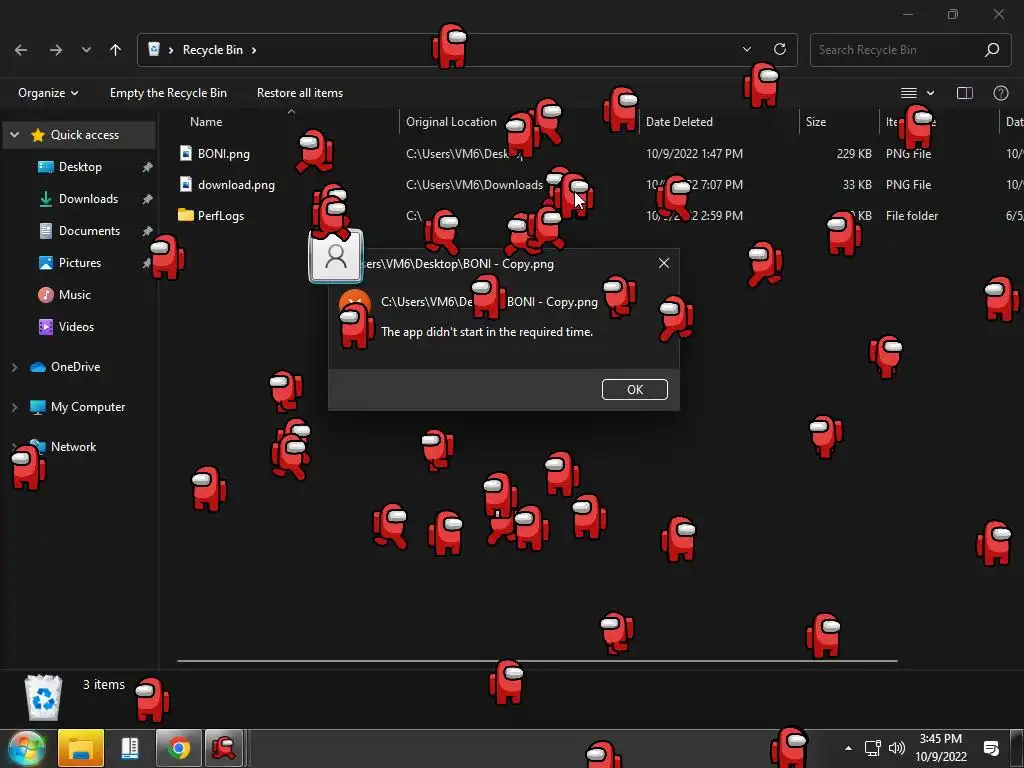Open File Explorer from taskbar
Image resolution: width=1024 pixels, height=768 pixels.
[x=81, y=748]
